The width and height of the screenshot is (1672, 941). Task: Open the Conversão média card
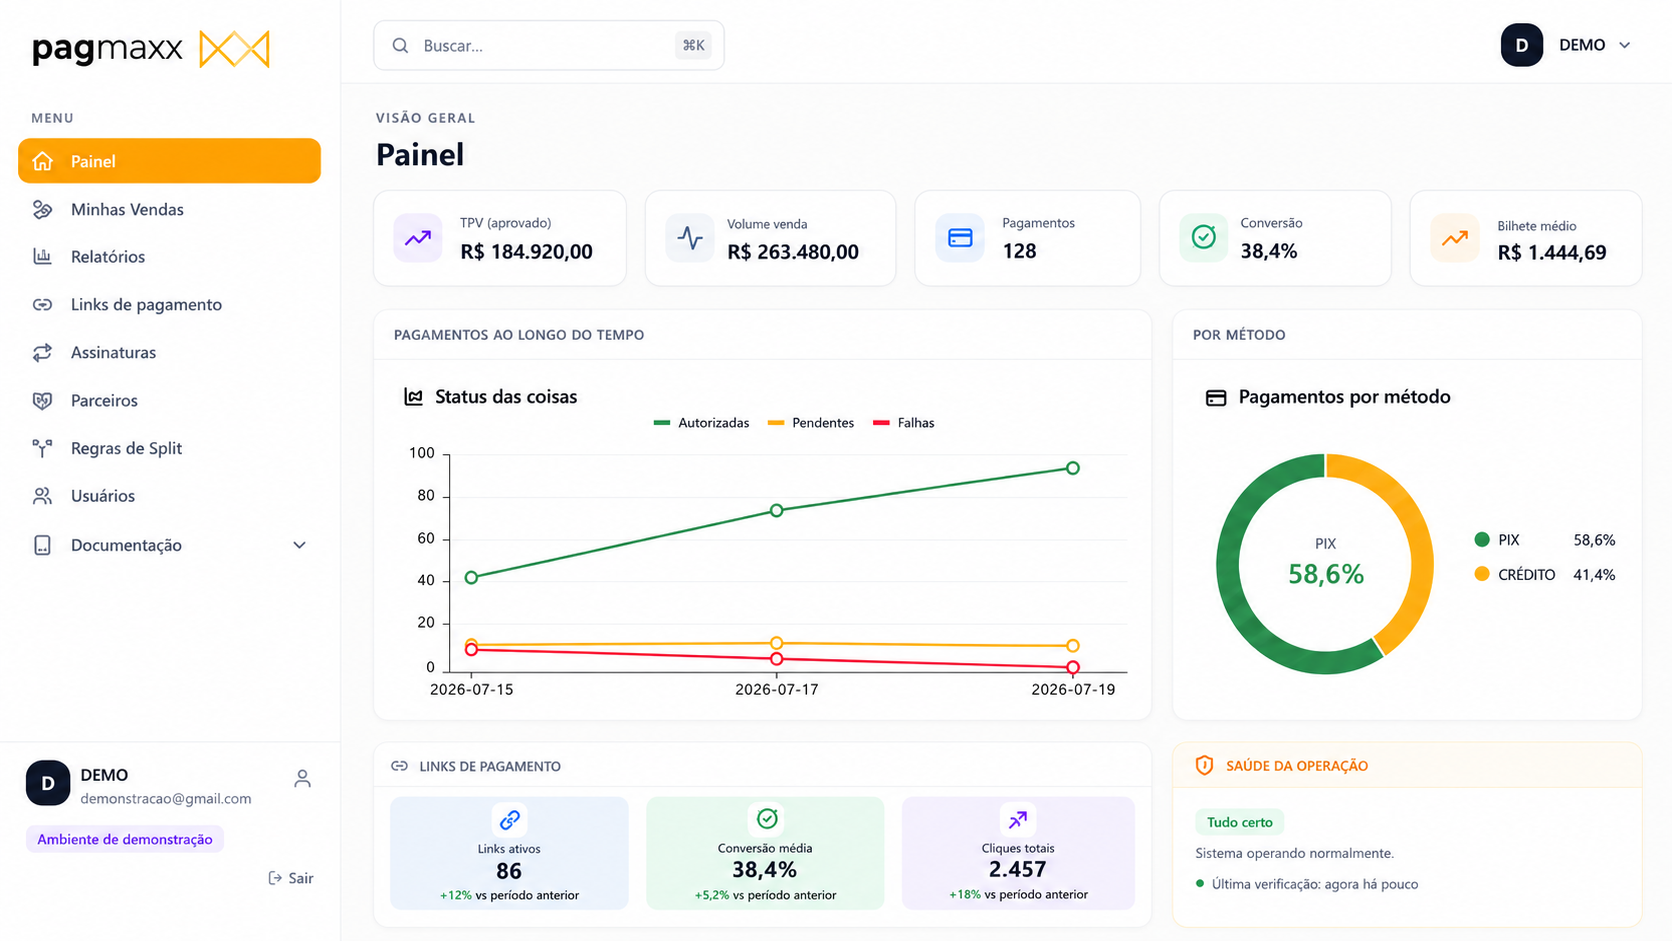point(765,853)
